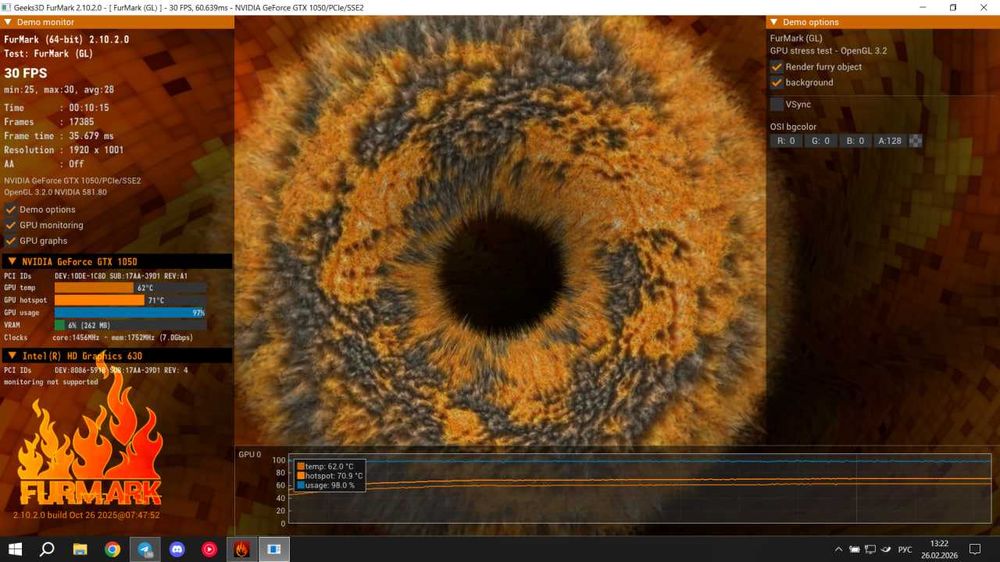The height and width of the screenshot is (562, 1000).
Task: Click the 30 FPS readout
Action: tap(26, 73)
